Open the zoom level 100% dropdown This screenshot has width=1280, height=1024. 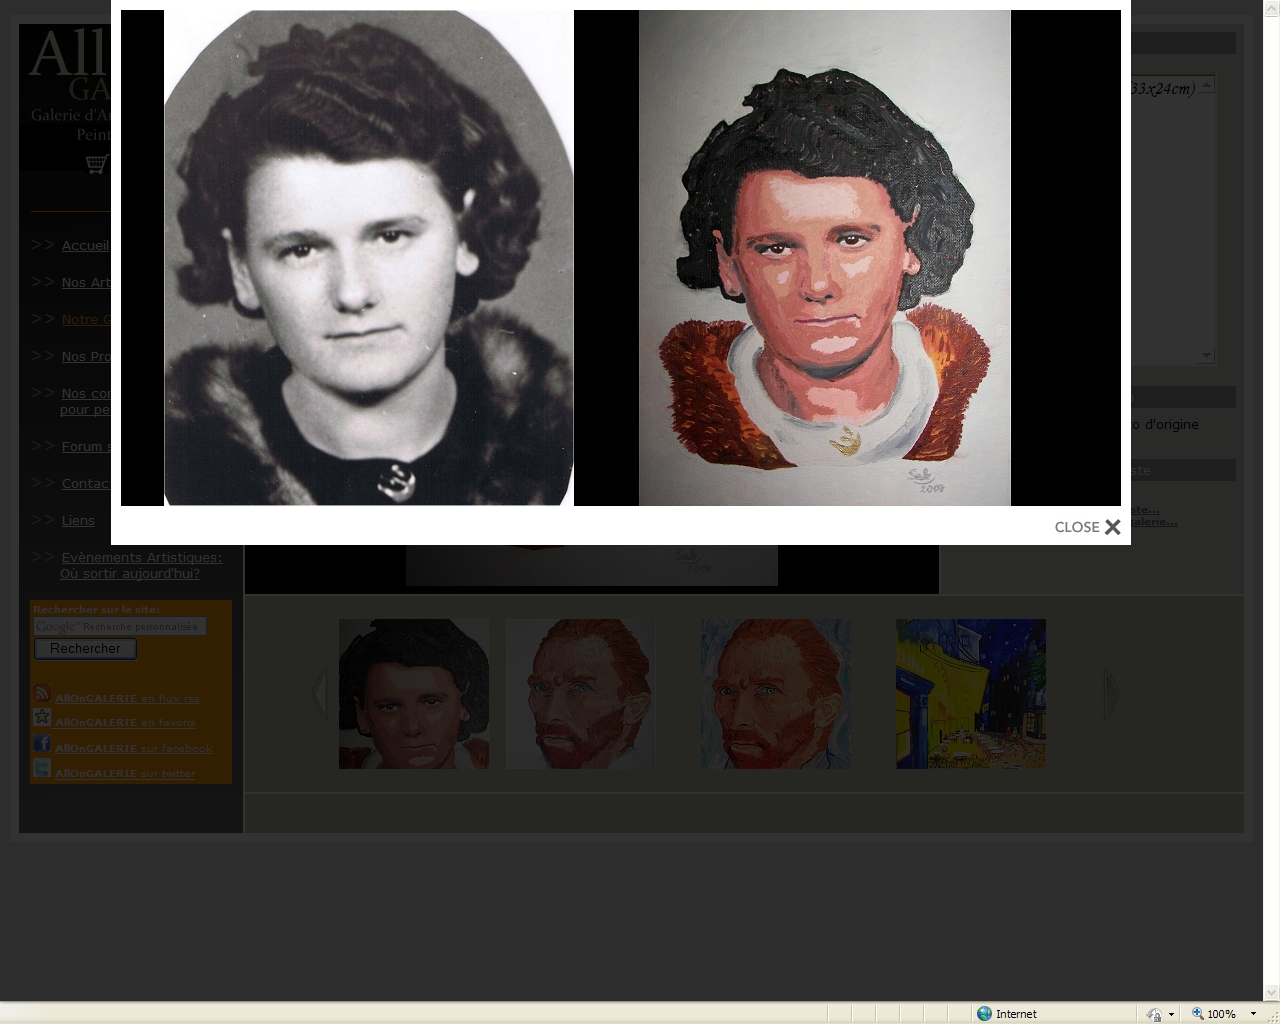1253,1014
